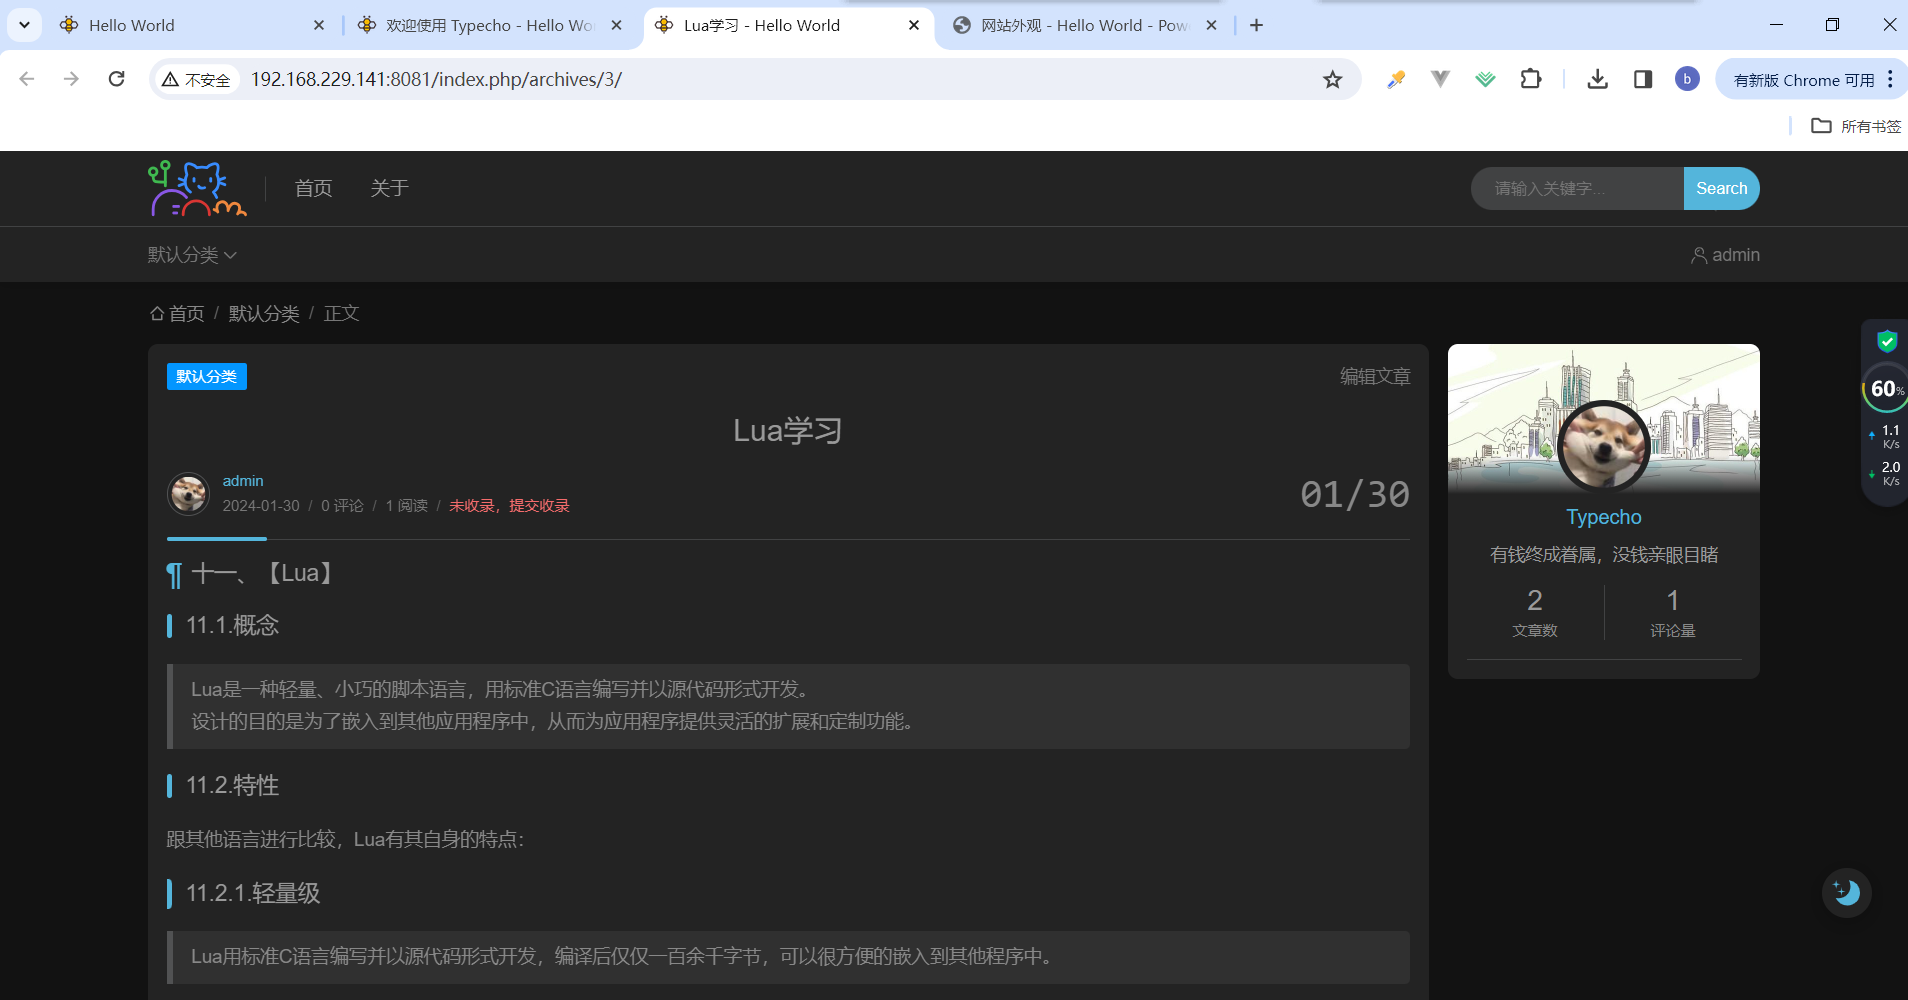This screenshot has height=1000, width=1908.
Task: Click the Search button
Action: pyautogui.click(x=1721, y=188)
